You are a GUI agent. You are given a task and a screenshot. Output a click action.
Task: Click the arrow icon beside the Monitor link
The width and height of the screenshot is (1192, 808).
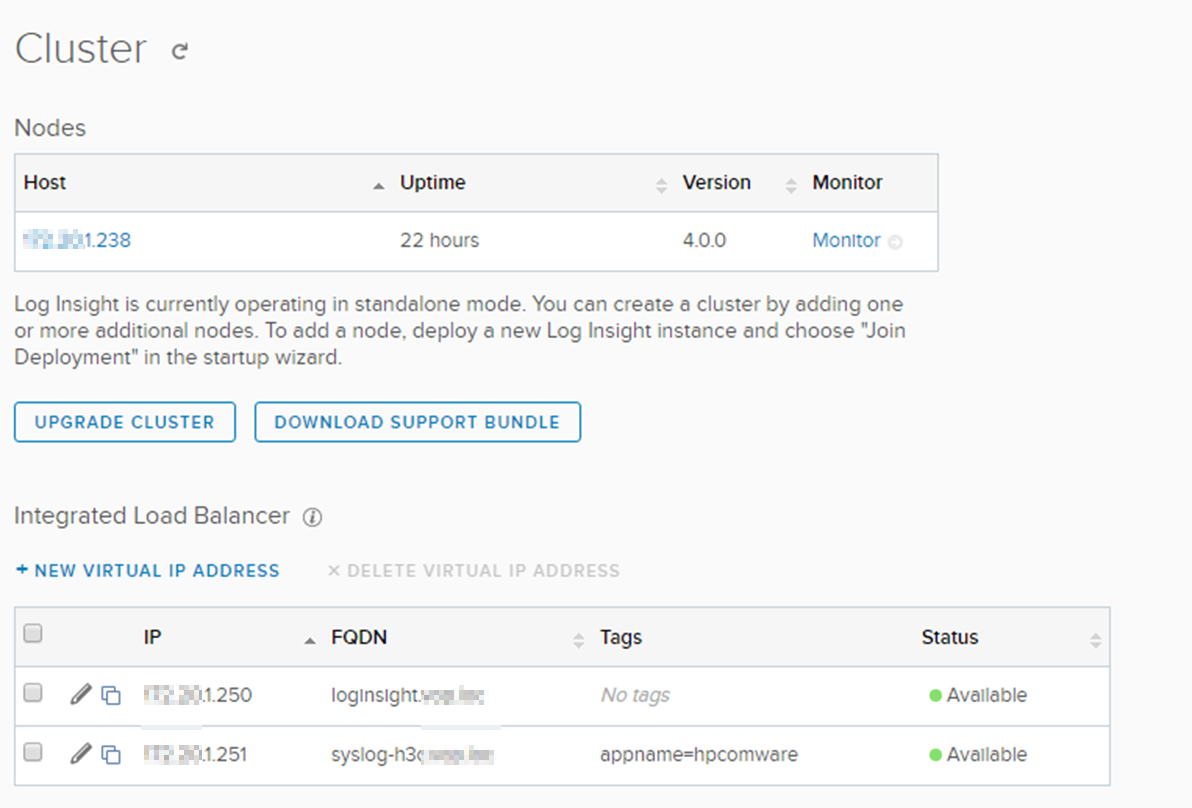click(895, 241)
